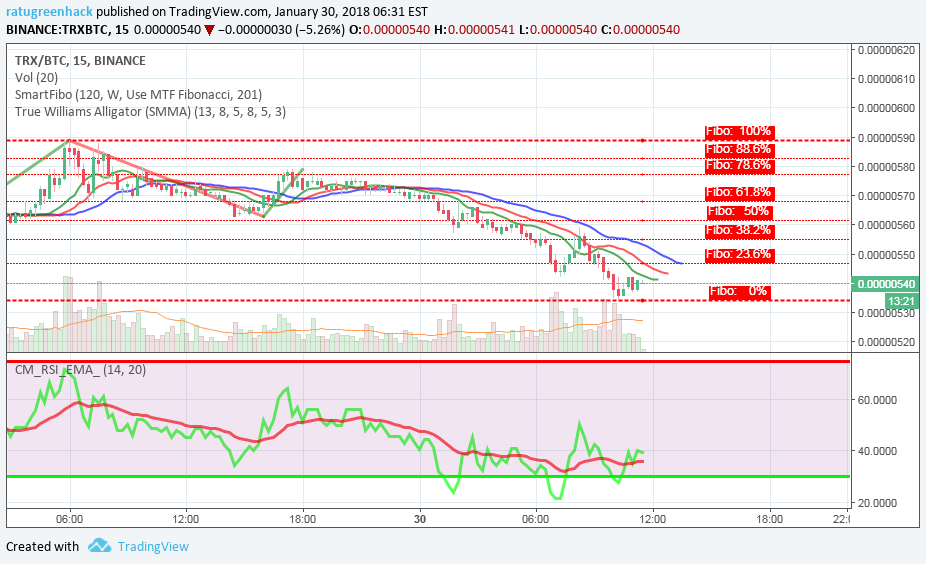Click the Fibo: 61.8% level label
The height and width of the screenshot is (564, 926).
pyautogui.click(x=739, y=193)
